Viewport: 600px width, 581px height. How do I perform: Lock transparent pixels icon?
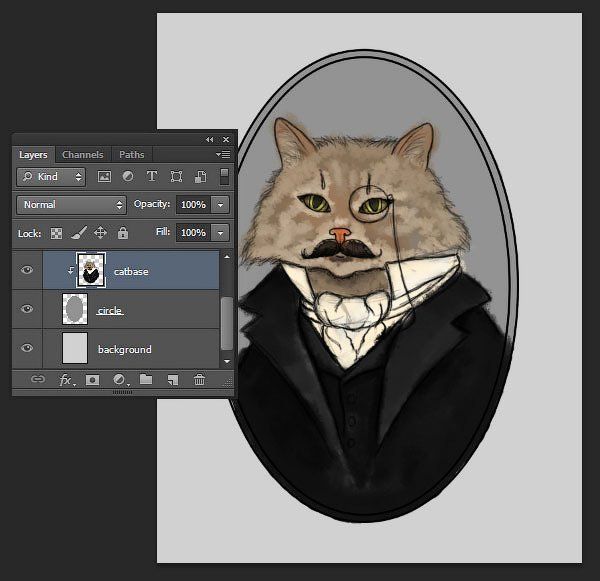point(56,233)
